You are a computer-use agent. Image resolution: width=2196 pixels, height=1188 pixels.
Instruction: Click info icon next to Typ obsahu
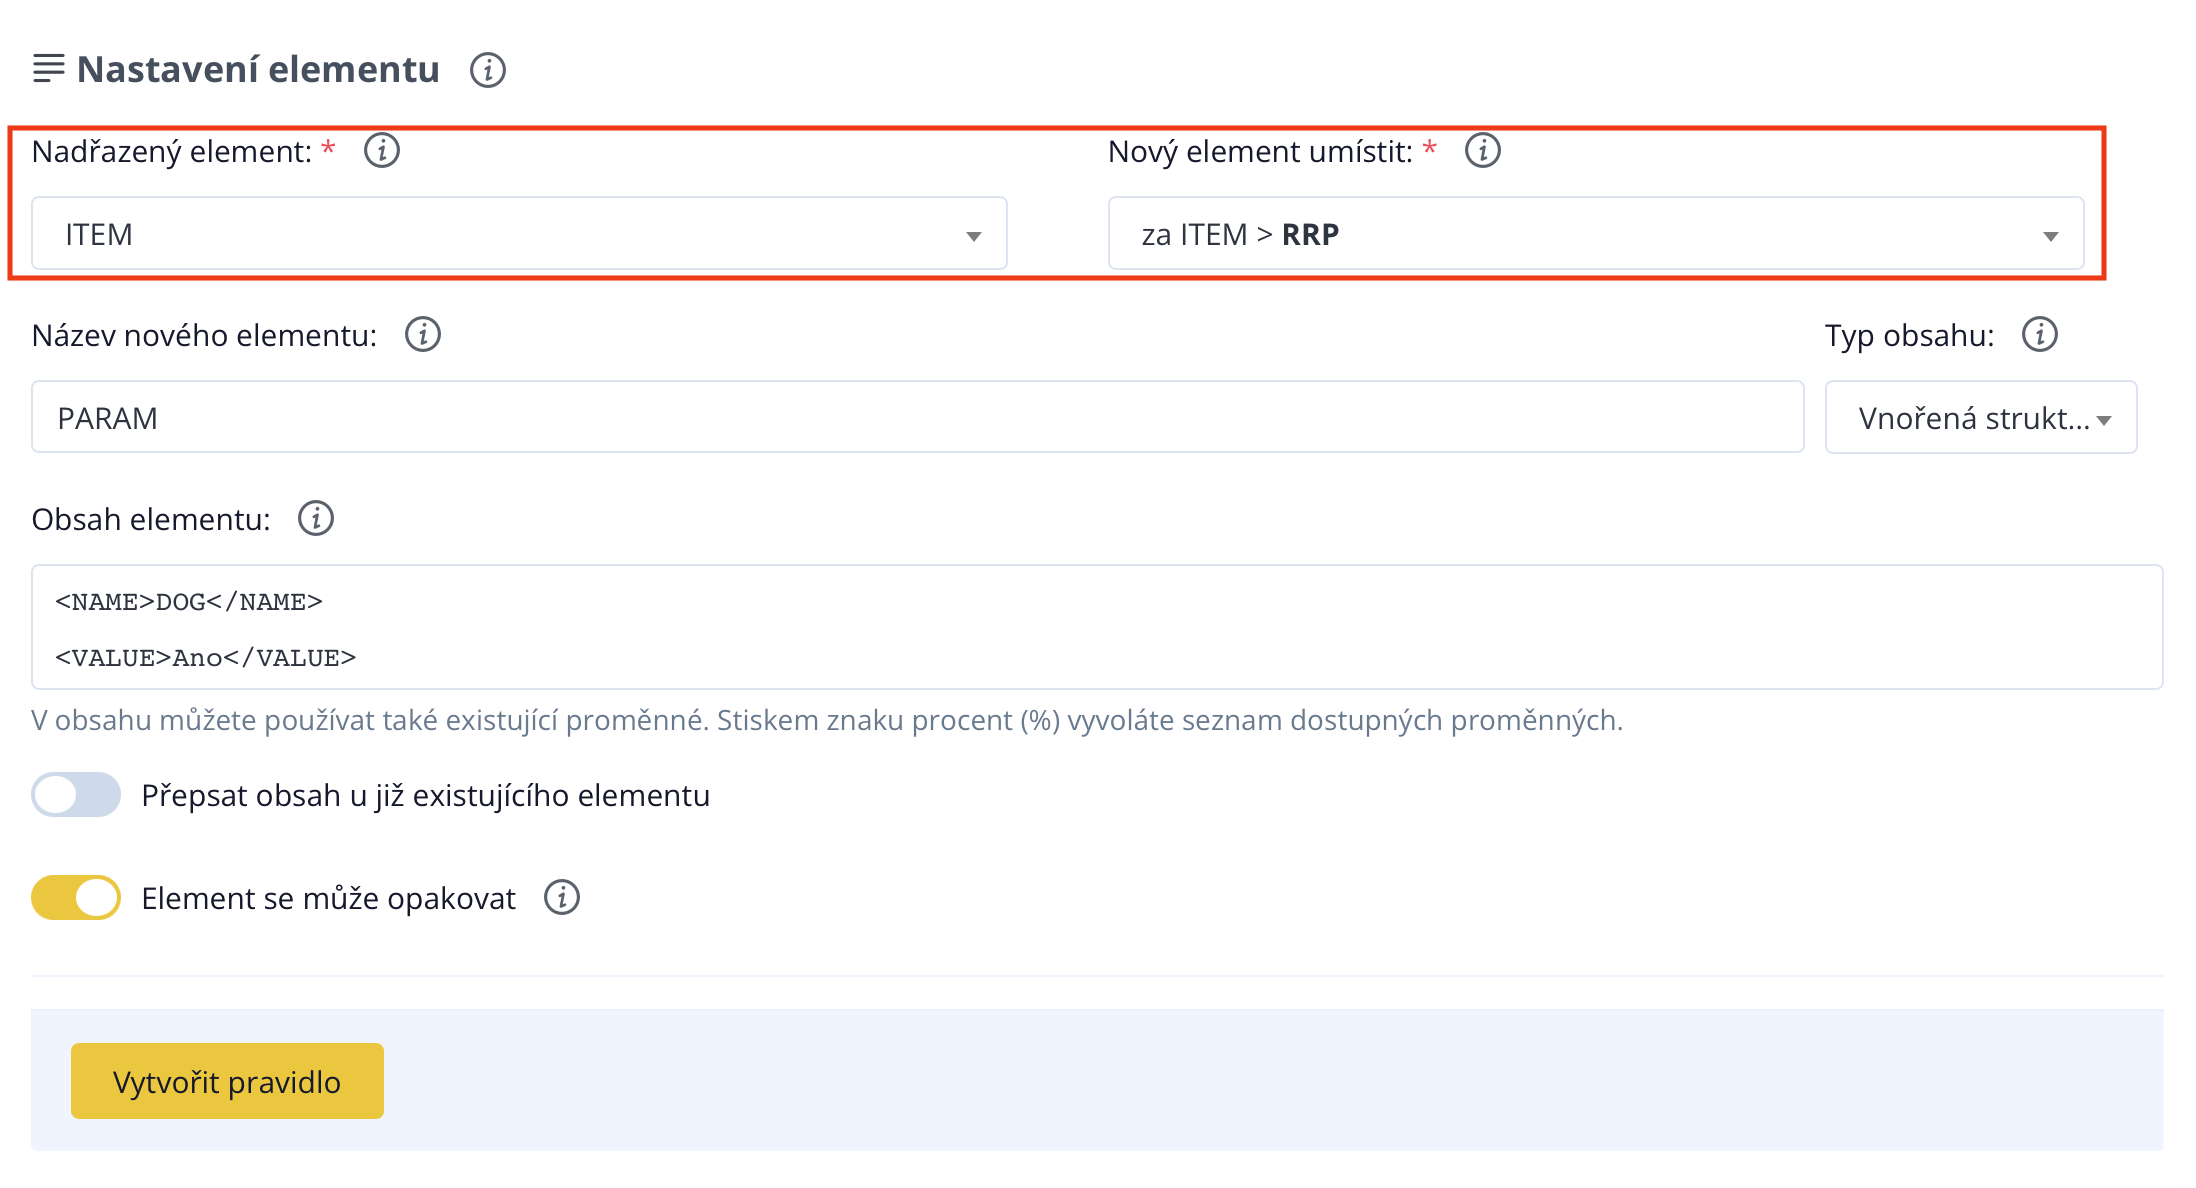pyautogui.click(x=2040, y=335)
